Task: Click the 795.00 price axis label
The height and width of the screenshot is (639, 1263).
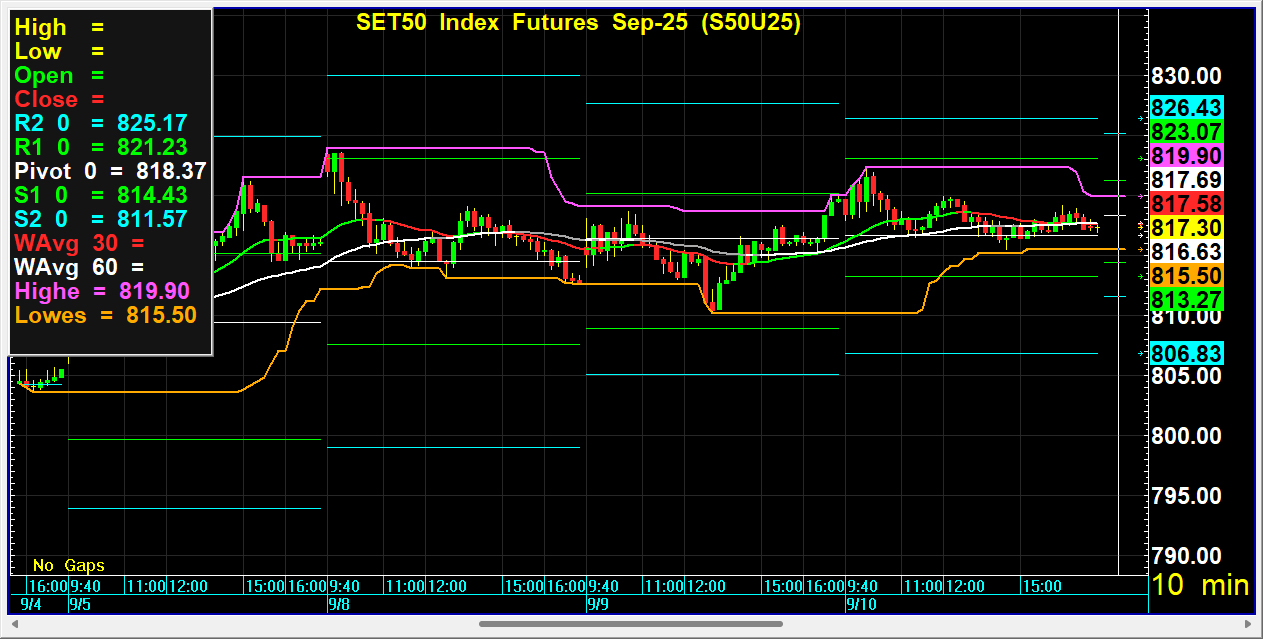Action: tap(1186, 496)
